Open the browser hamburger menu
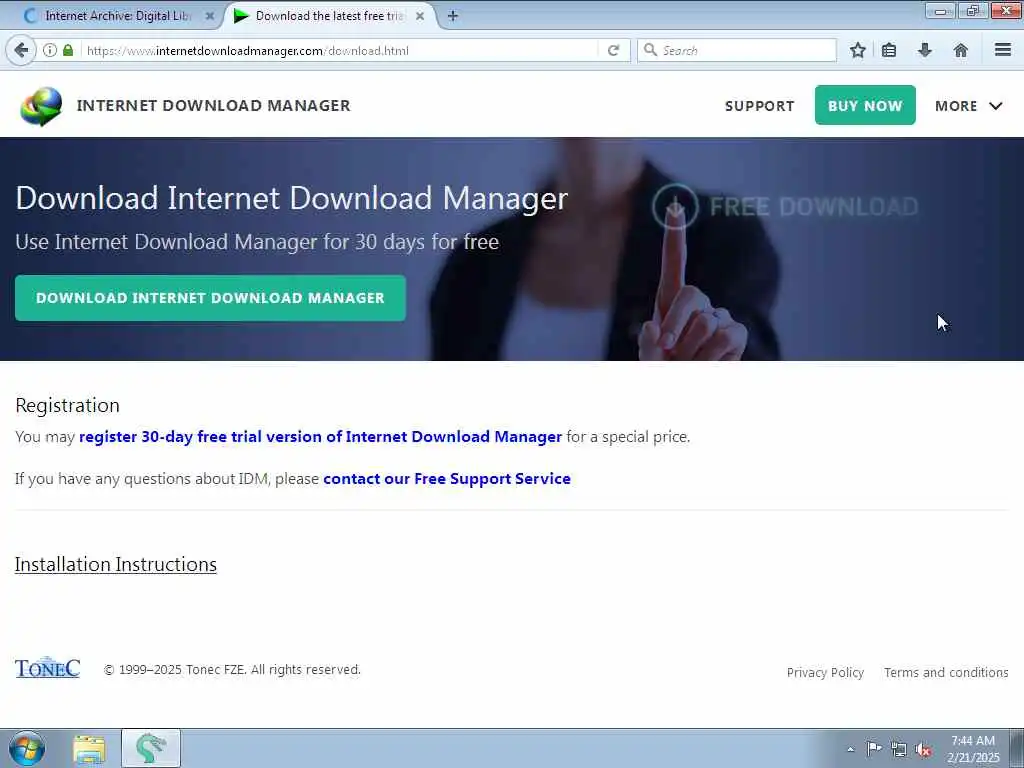Screen dimensions: 1024x768 [x=1003, y=50]
